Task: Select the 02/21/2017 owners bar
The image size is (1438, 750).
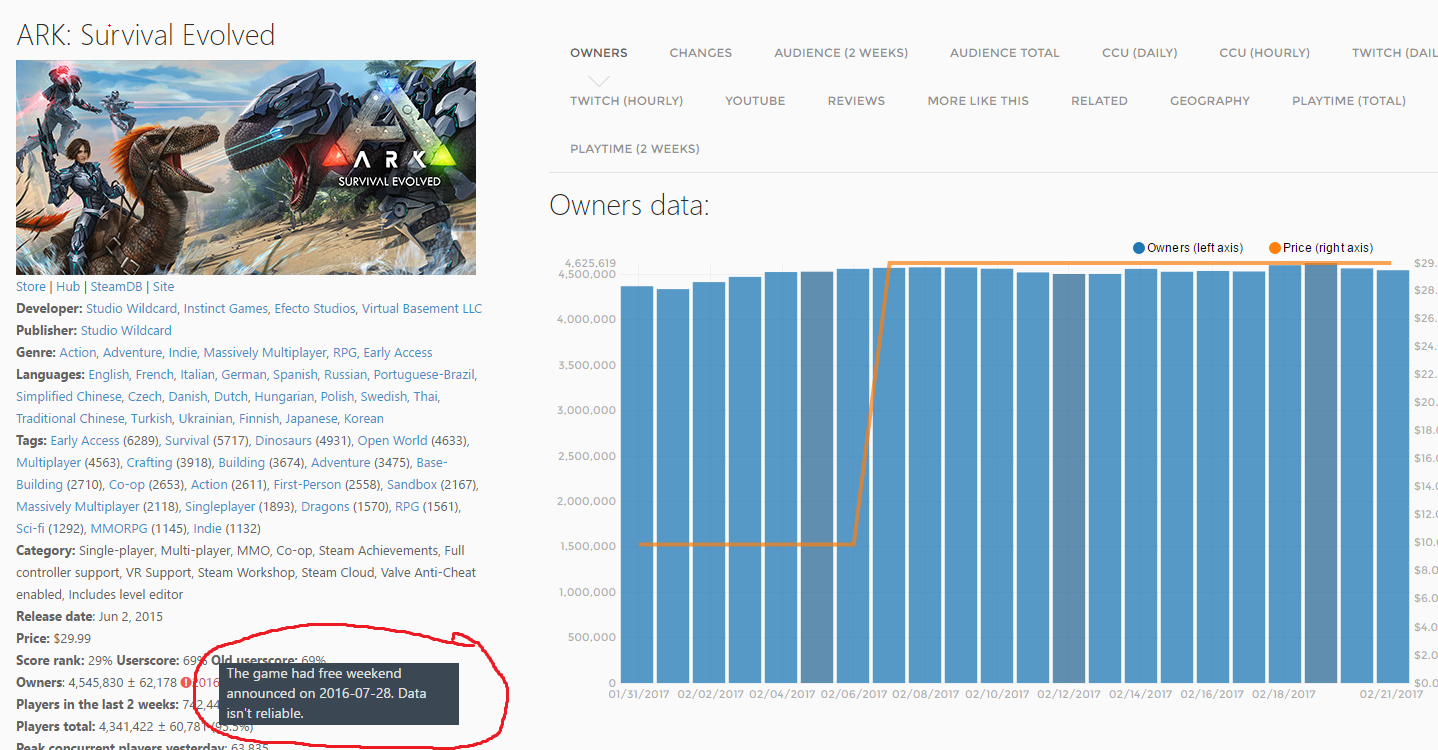Action: [x=1392, y=476]
